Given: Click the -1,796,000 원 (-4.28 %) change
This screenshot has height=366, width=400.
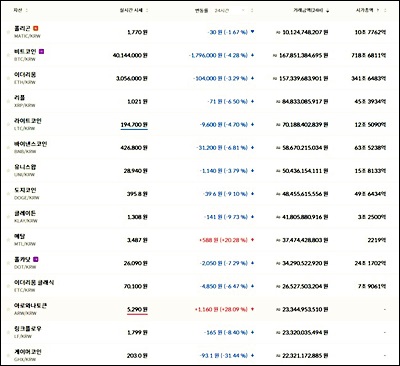Looking at the screenshot, I should pos(218,55).
